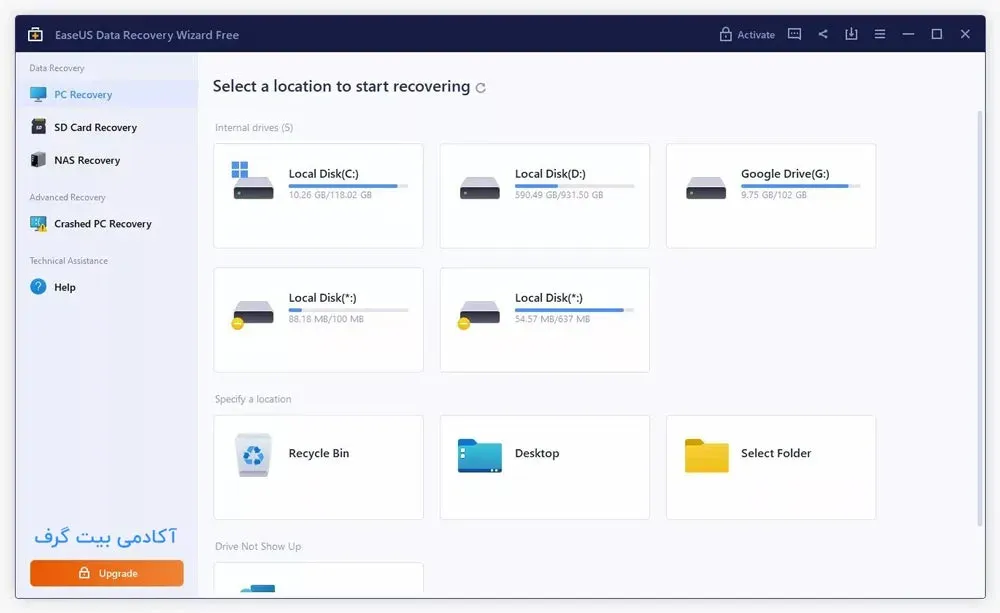
Task: Click Google Drive(G:) usage bar
Action: pos(800,186)
